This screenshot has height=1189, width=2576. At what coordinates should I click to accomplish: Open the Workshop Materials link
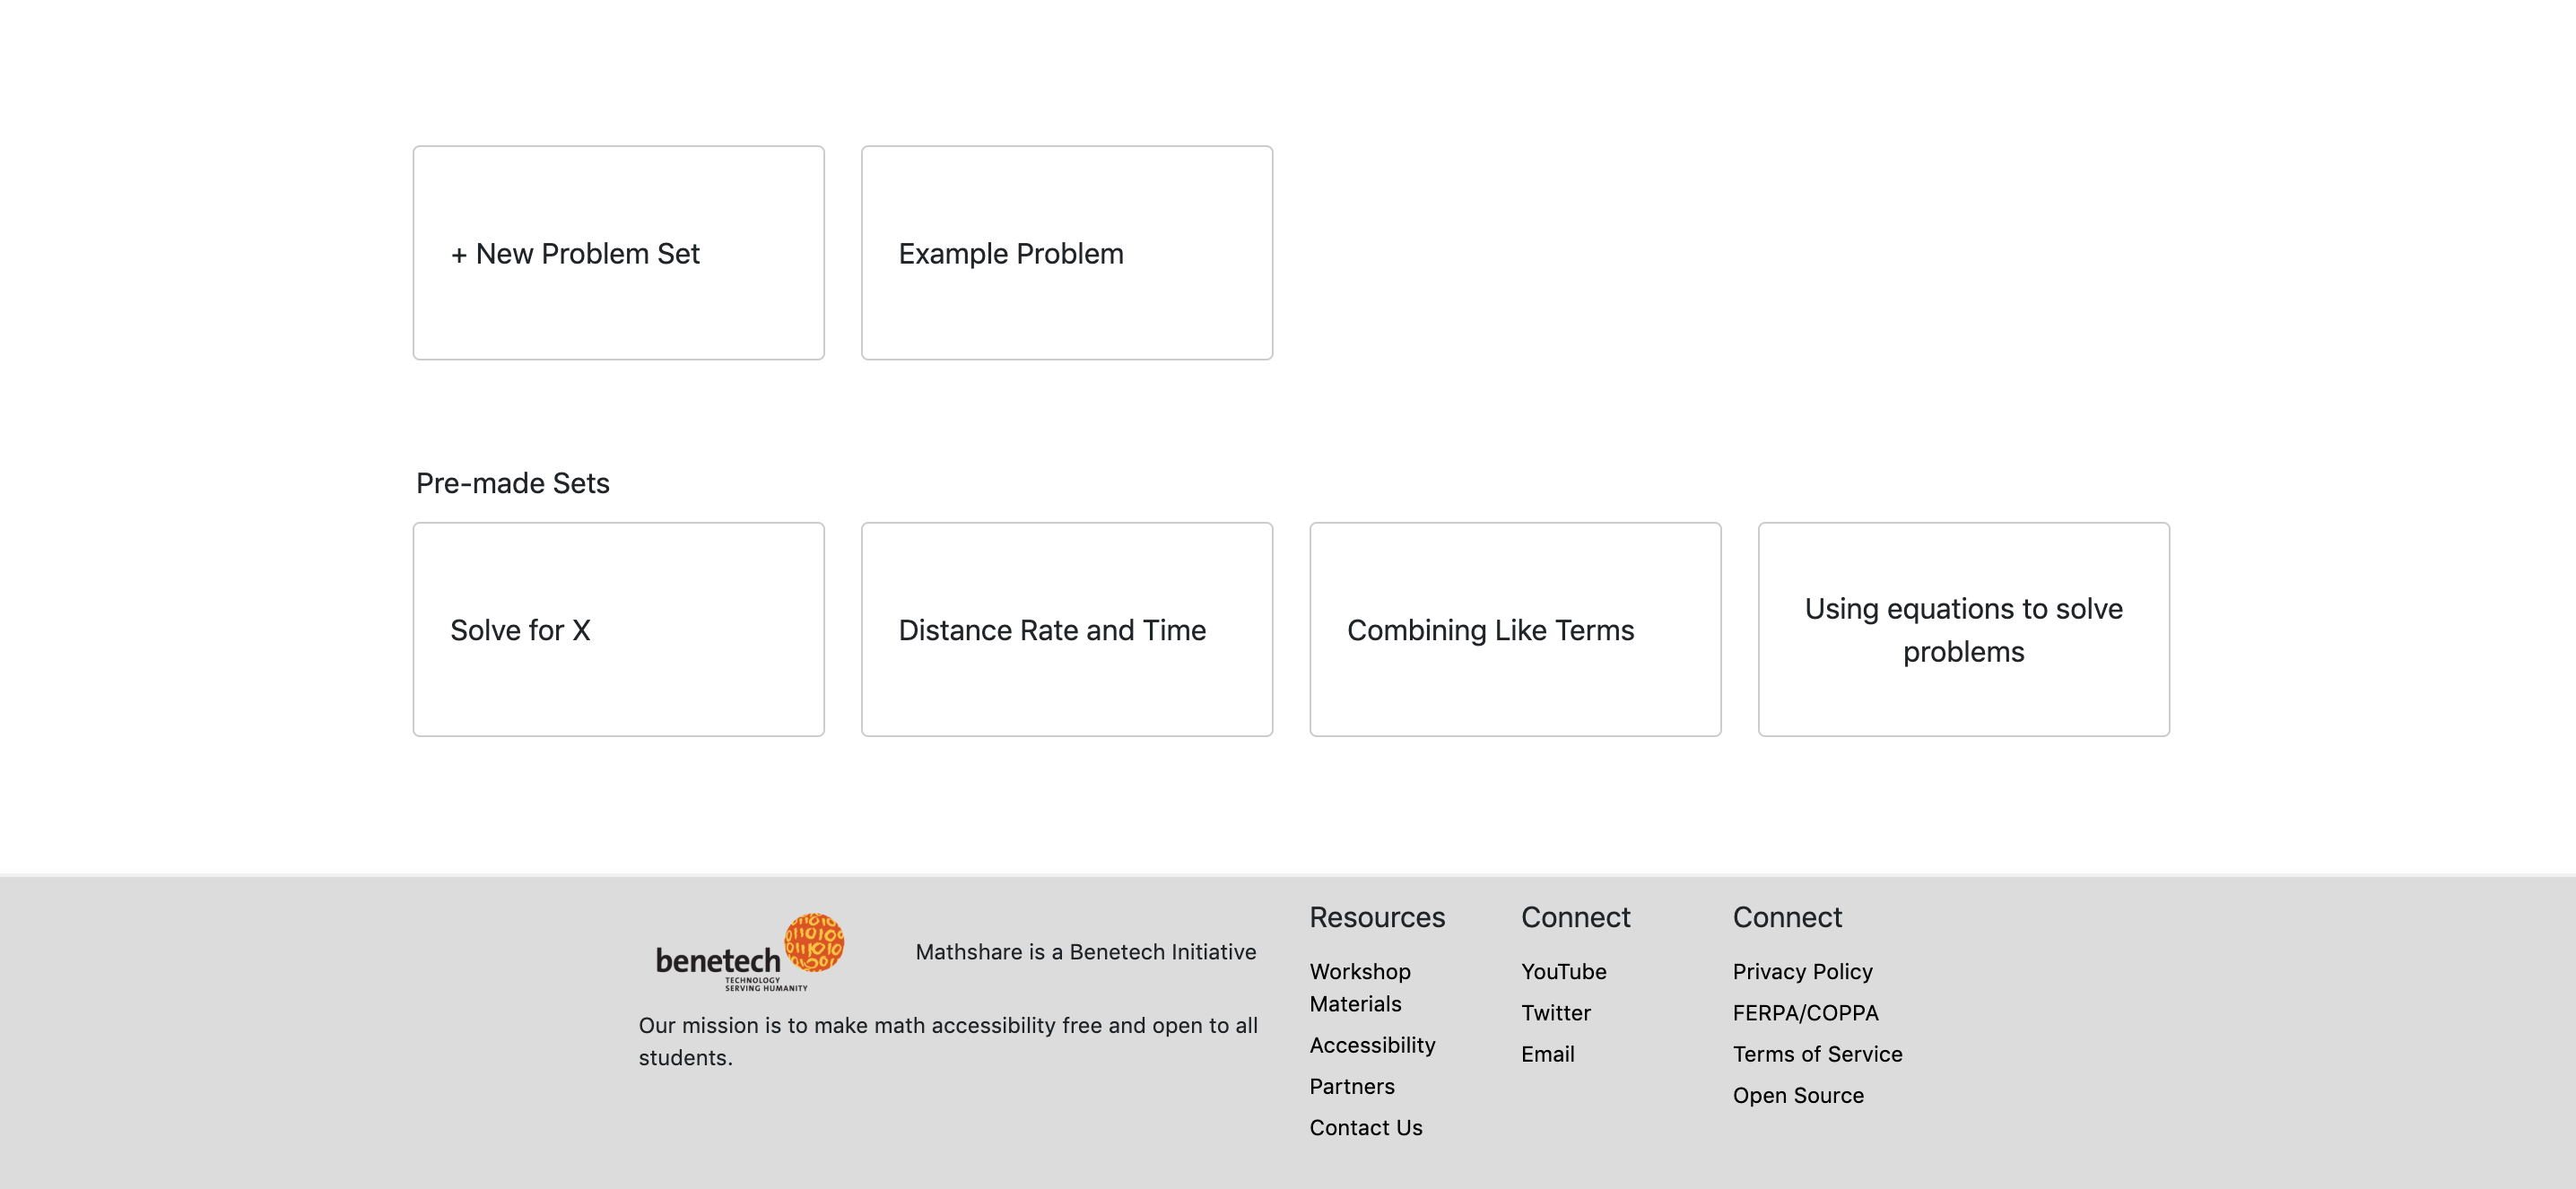[1358, 987]
